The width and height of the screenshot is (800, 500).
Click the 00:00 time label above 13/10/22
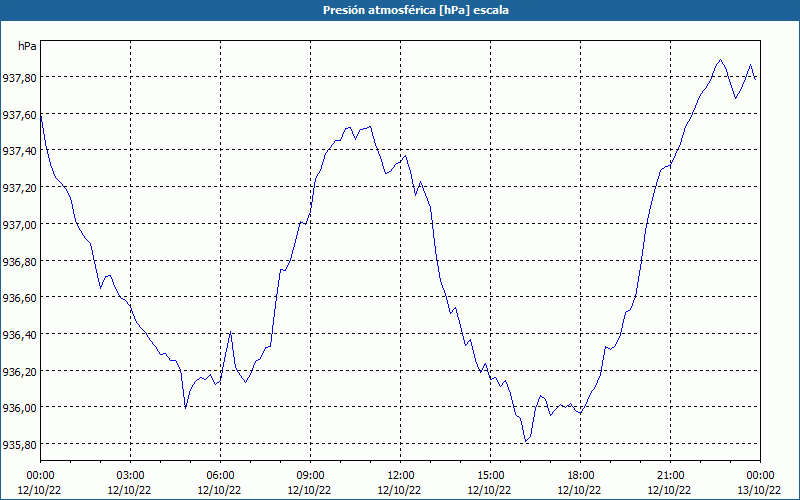point(760,476)
